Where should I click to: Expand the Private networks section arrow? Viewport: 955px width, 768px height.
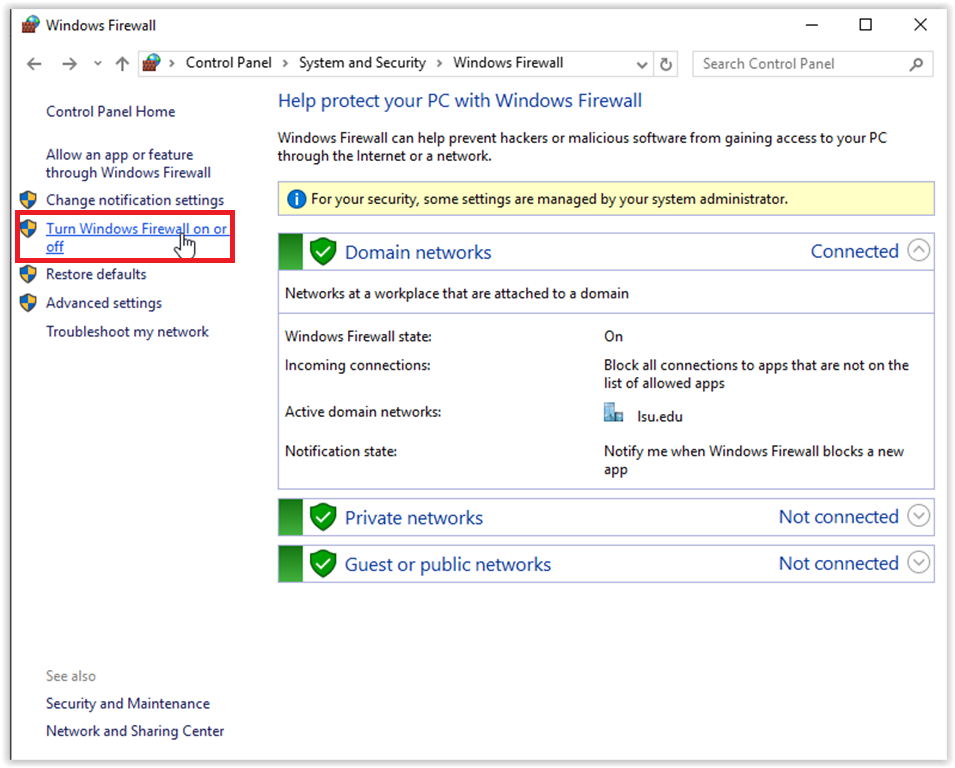click(918, 515)
